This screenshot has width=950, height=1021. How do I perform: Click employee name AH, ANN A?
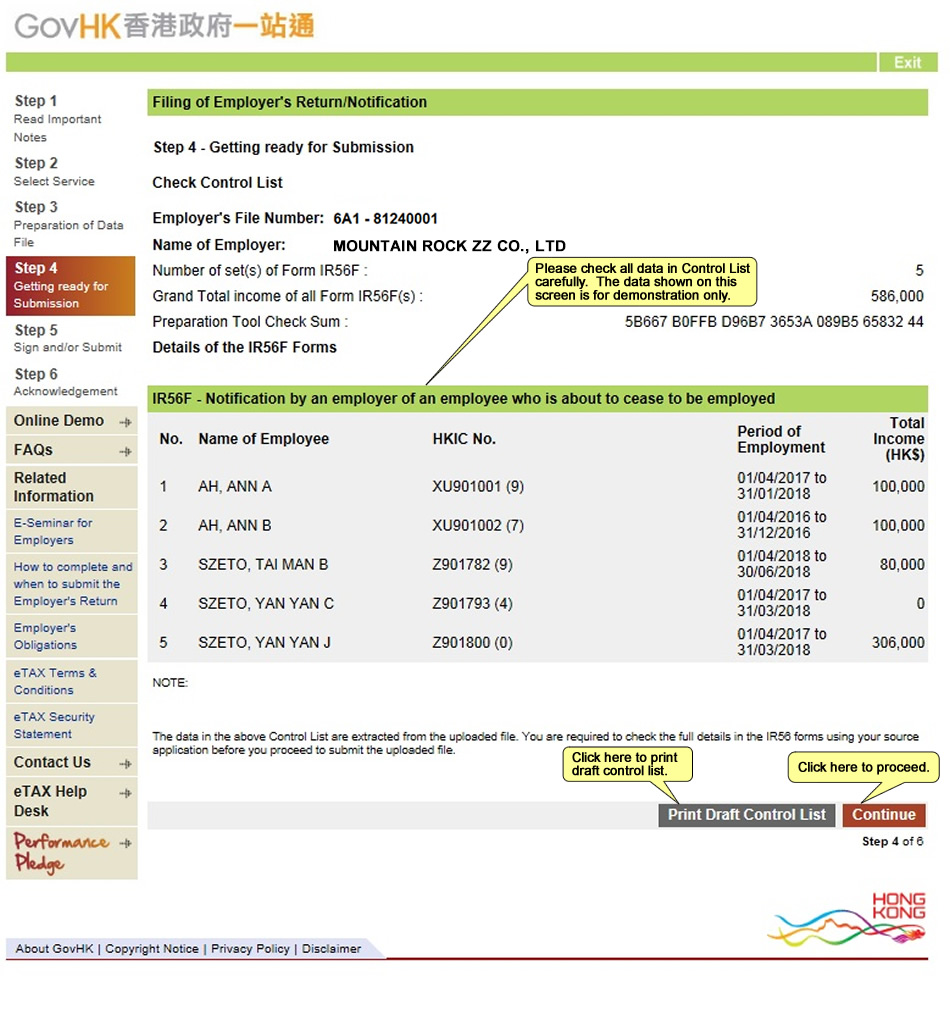point(235,486)
